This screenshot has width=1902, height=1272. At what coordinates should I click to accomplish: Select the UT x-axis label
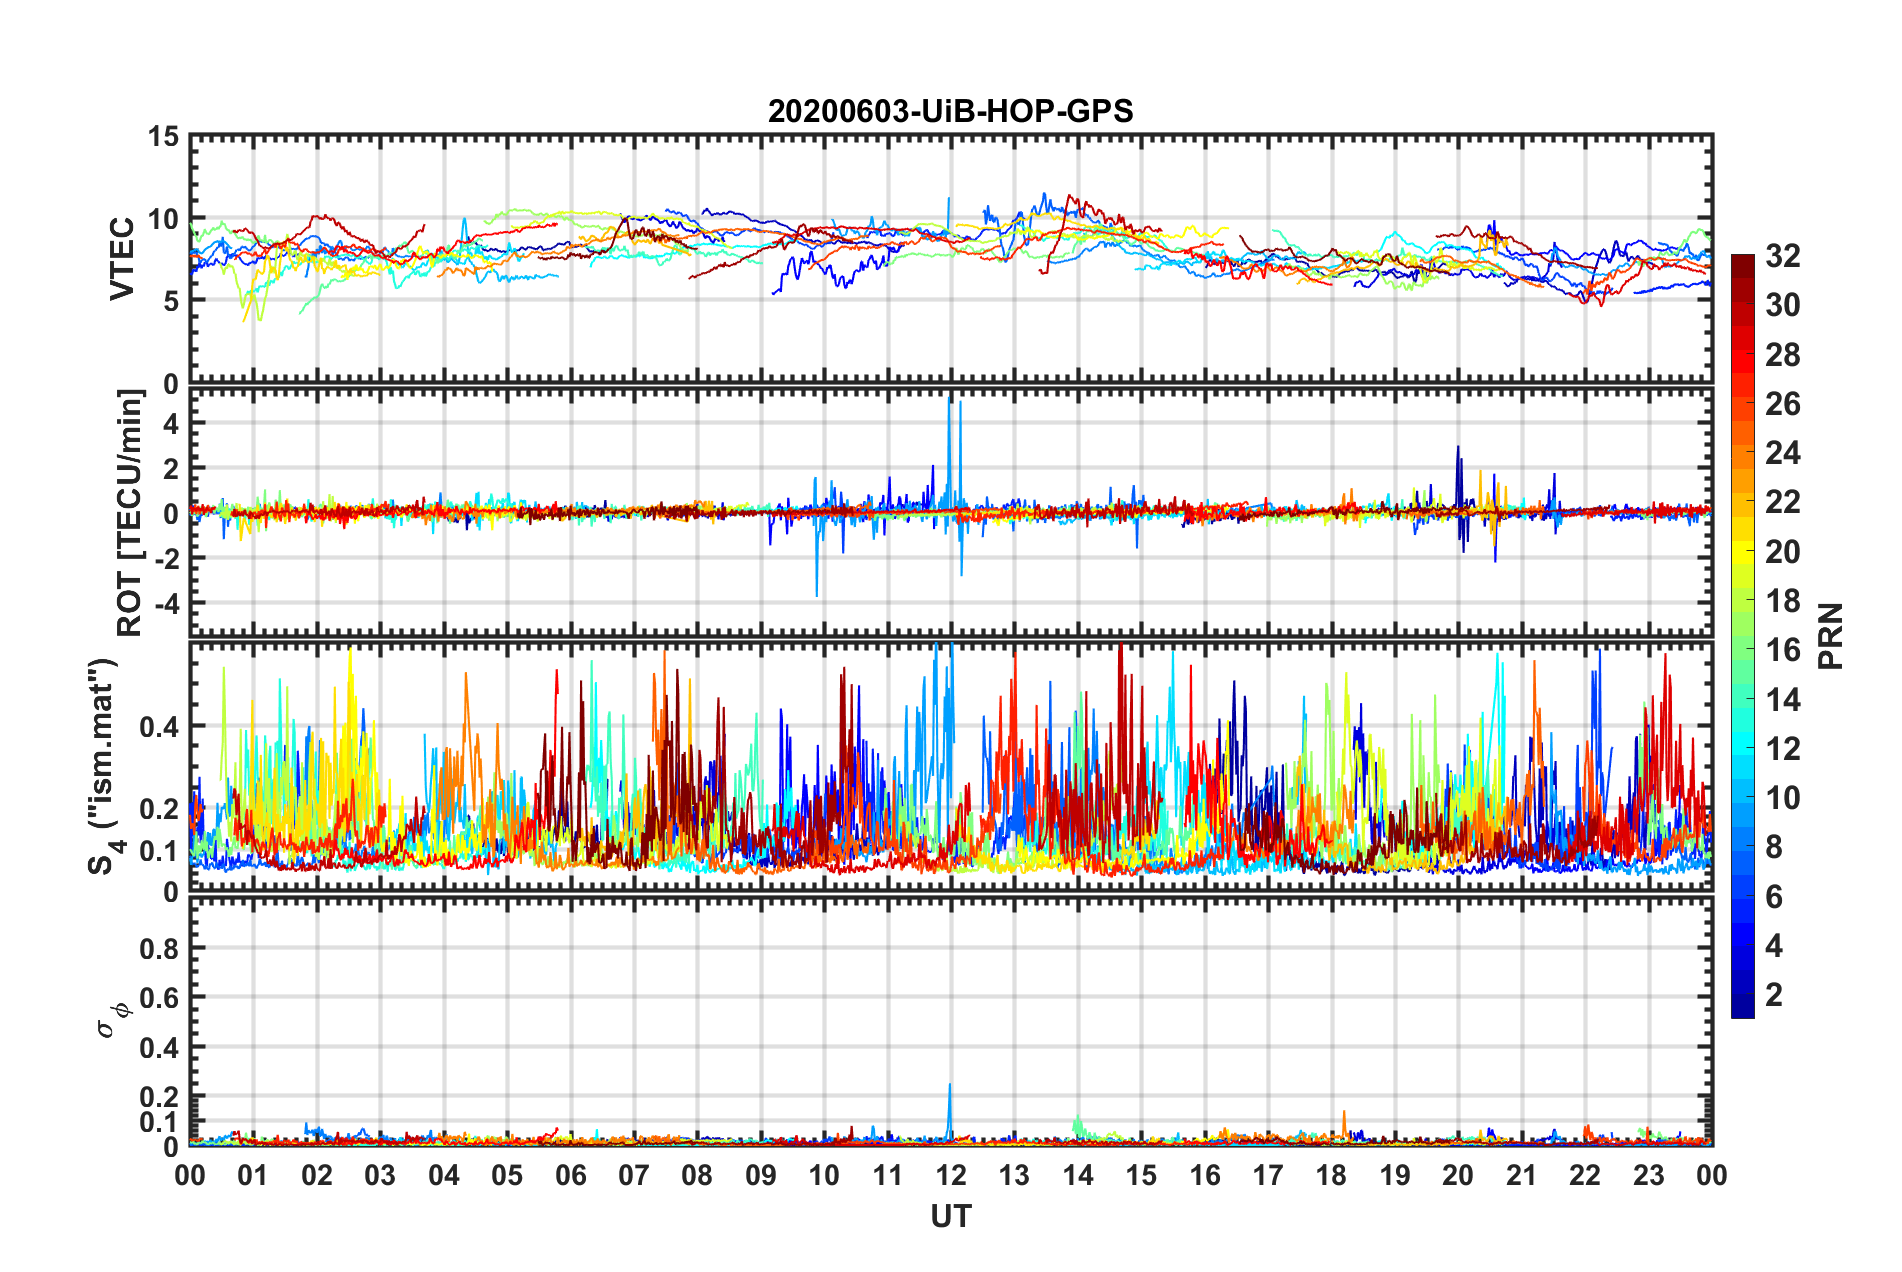[x=950, y=1216]
